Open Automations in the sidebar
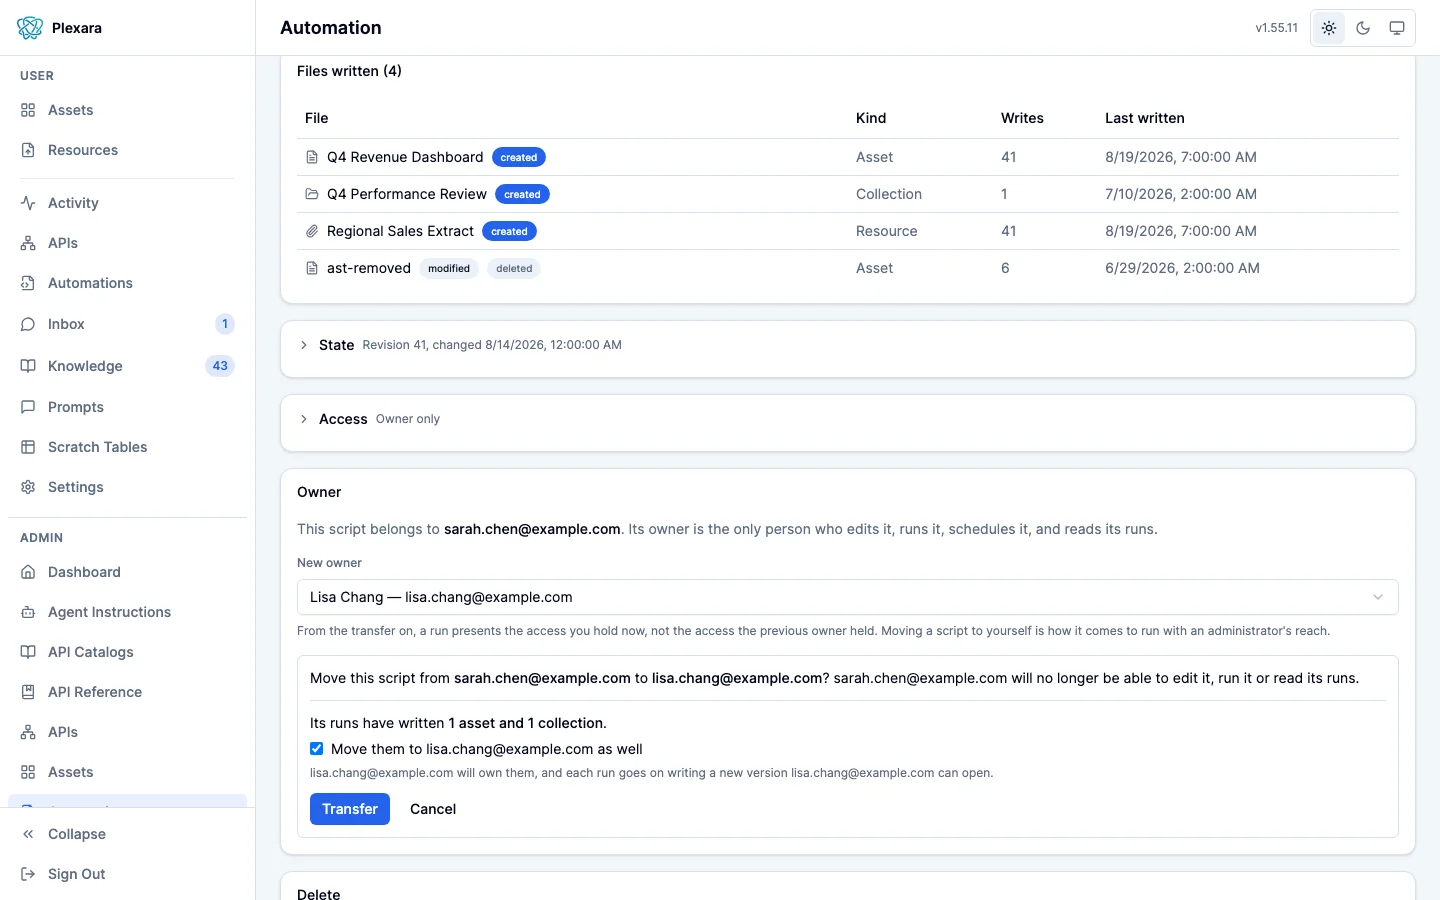Viewport: 1440px width, 900px height. 127,283
